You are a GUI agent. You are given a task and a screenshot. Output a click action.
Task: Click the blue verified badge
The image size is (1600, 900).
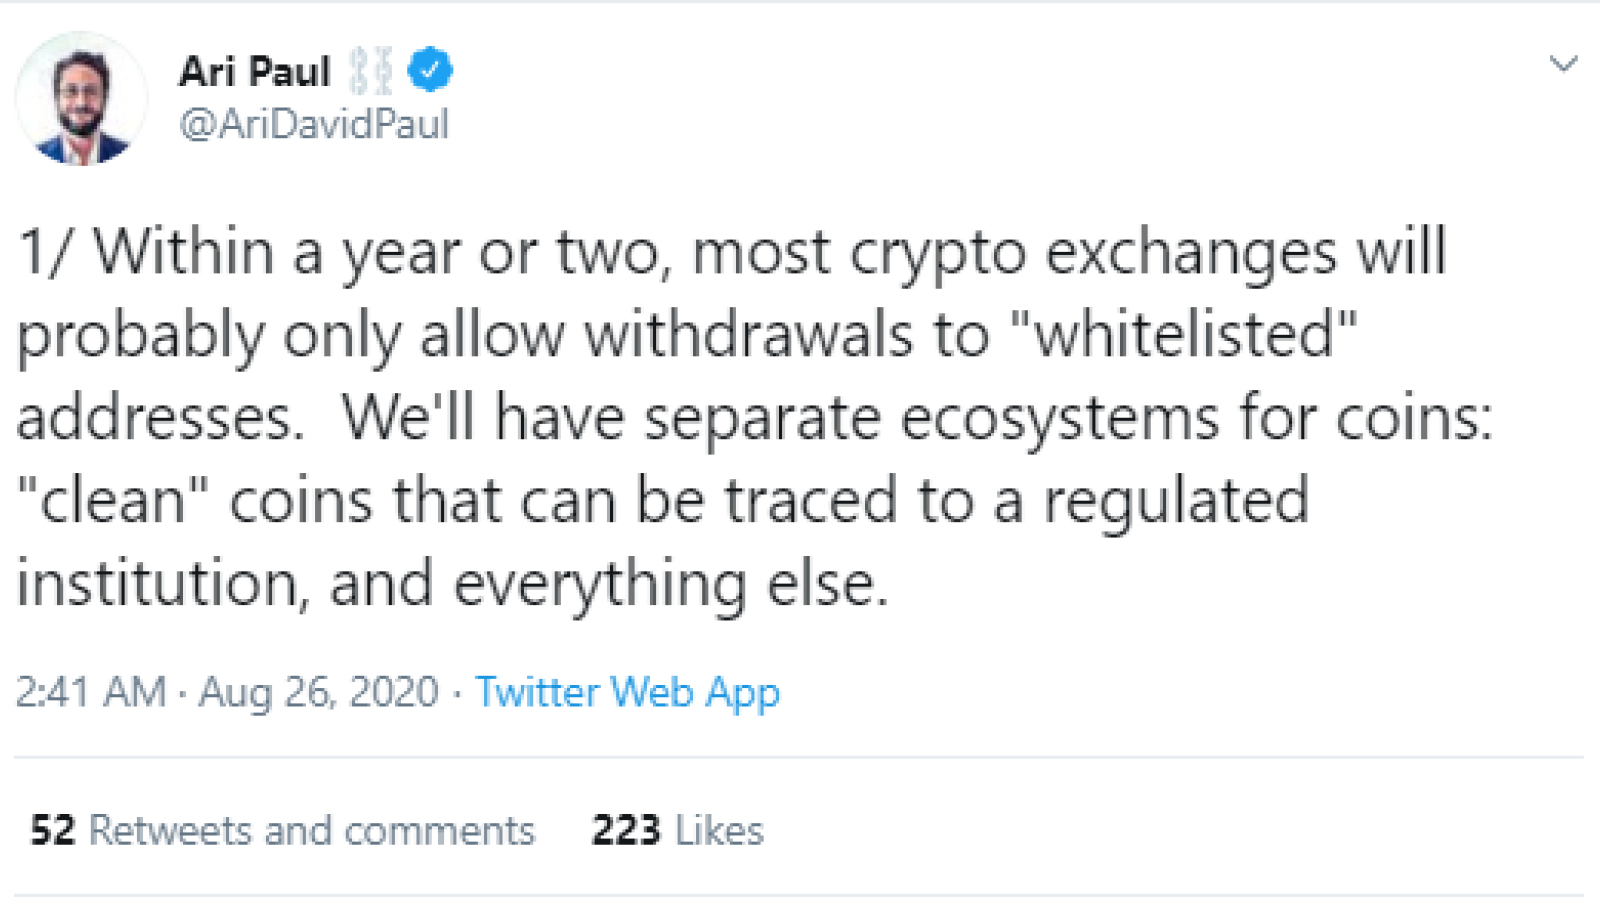click(431, 70)
